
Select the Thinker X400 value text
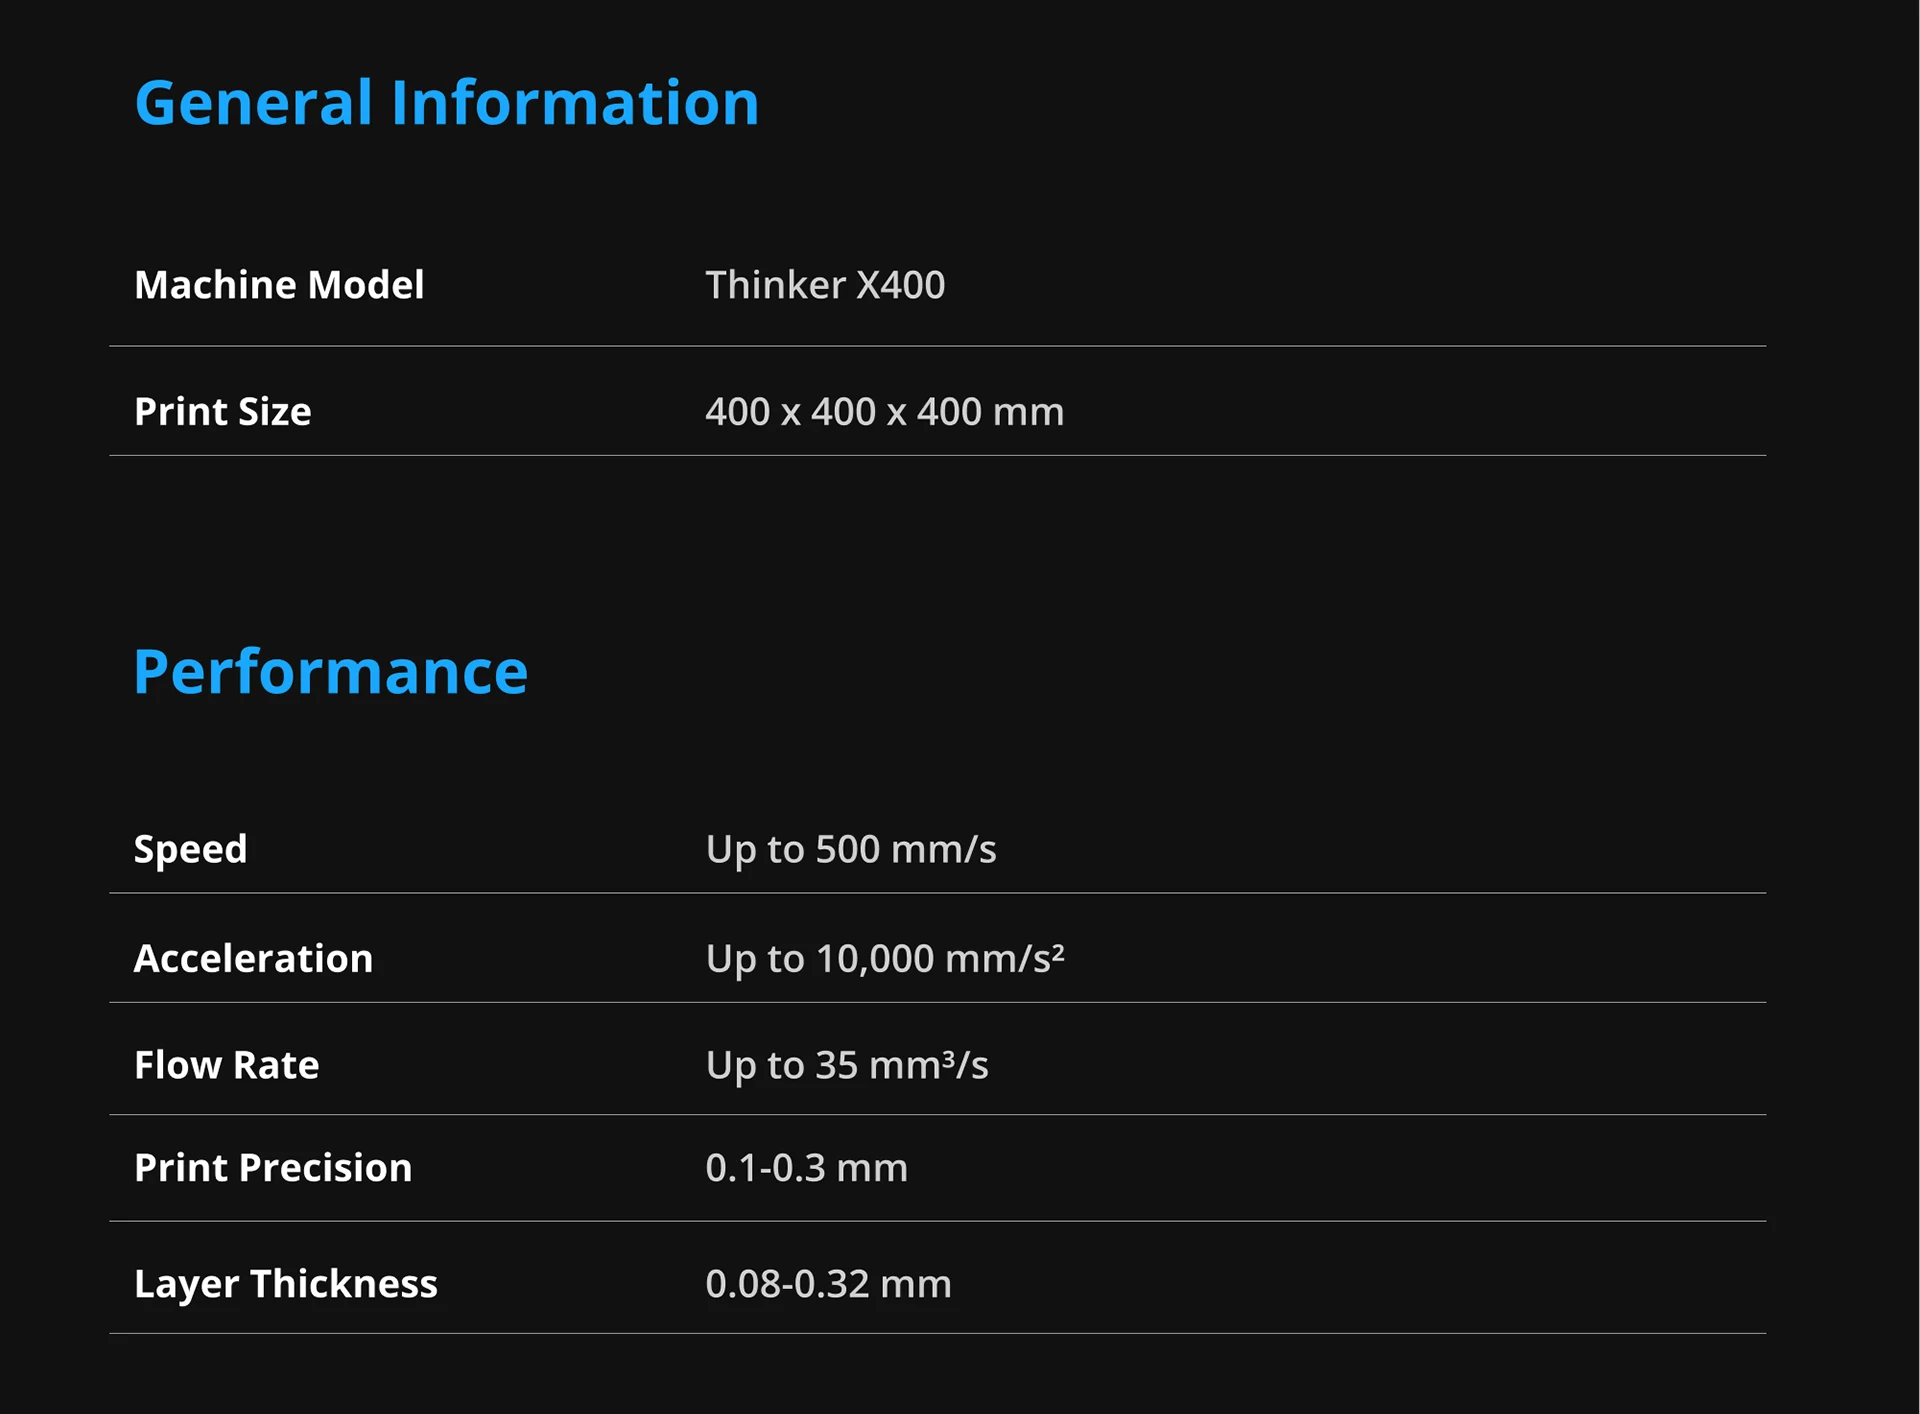tap(825, 285)
